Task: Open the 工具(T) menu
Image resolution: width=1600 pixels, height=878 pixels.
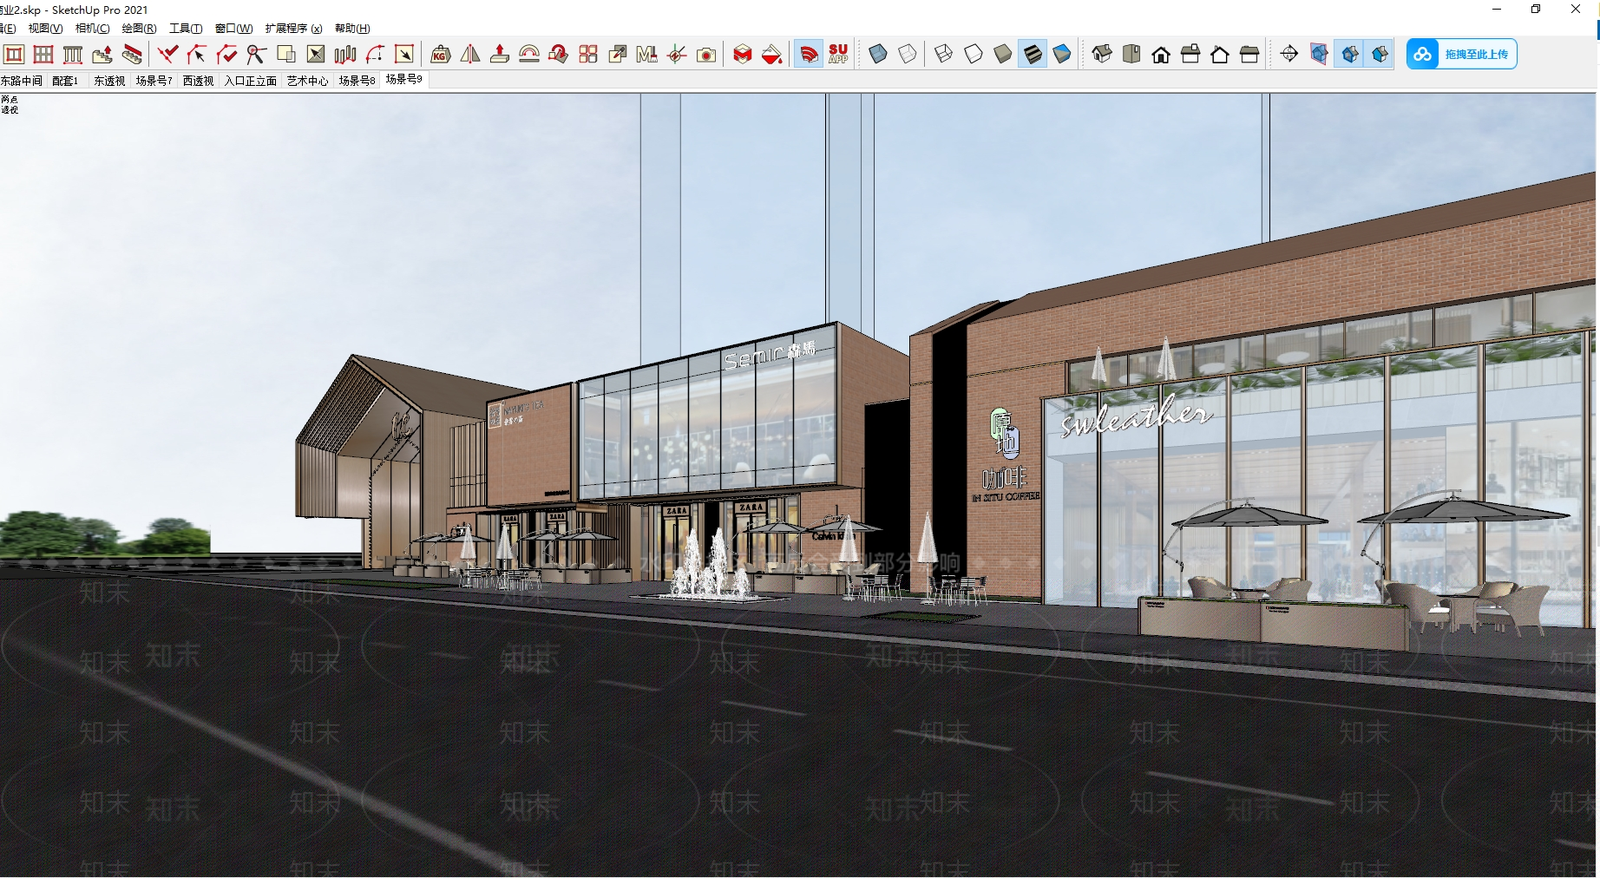Action: tap(186, 29)
